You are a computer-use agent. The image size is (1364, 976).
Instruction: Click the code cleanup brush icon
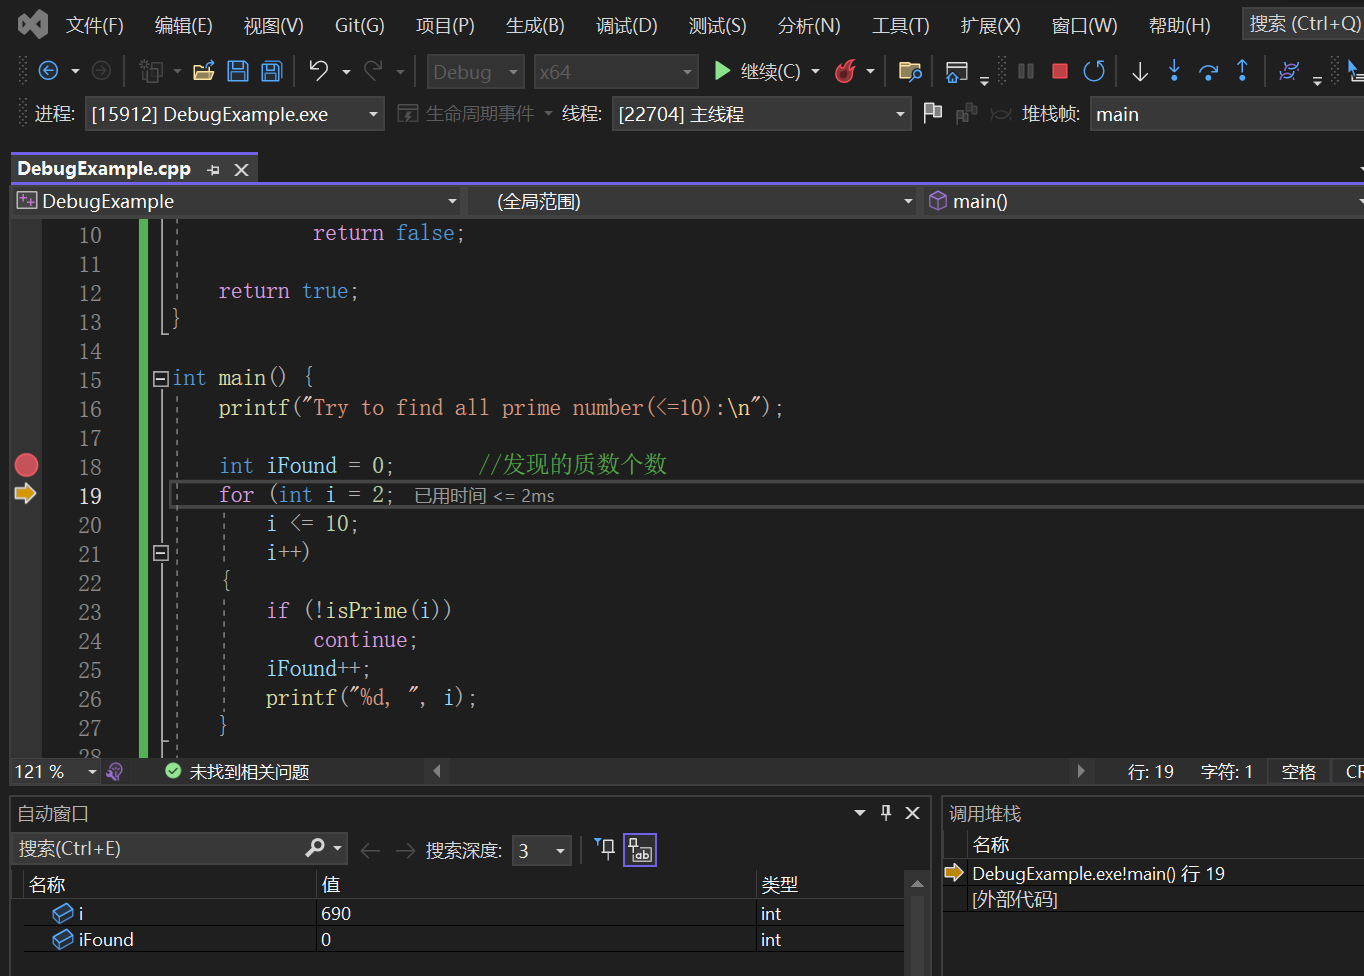tap(114, 771)
